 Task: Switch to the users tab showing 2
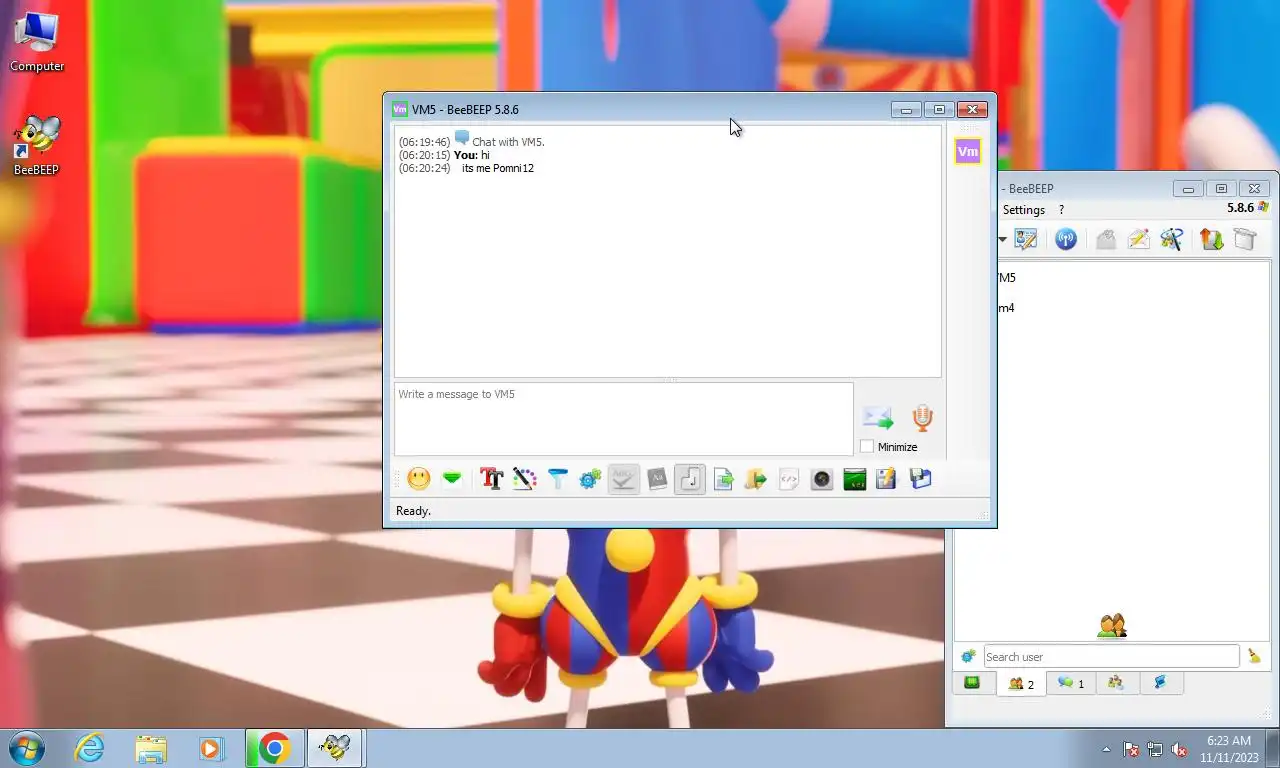1021,684
